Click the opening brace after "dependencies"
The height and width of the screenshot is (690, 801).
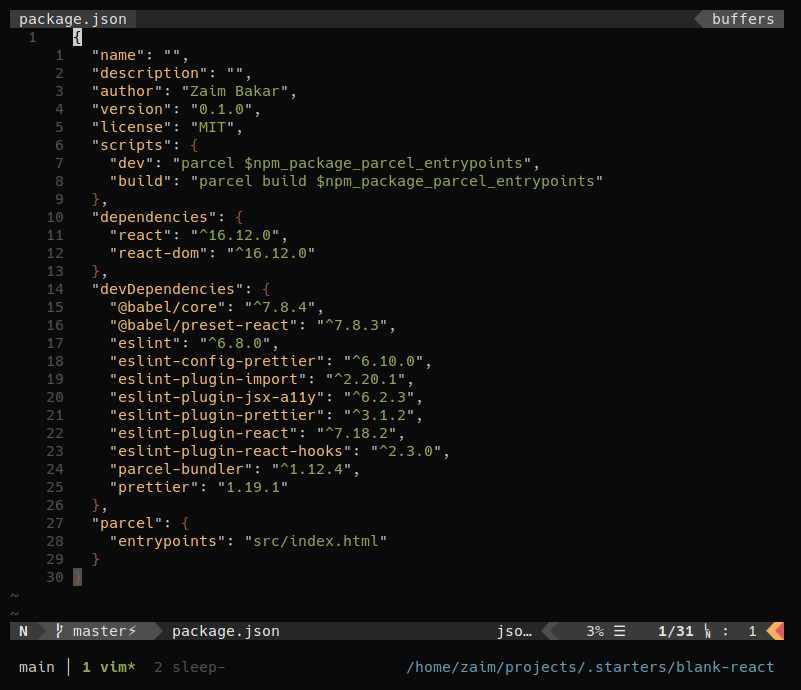239,217
